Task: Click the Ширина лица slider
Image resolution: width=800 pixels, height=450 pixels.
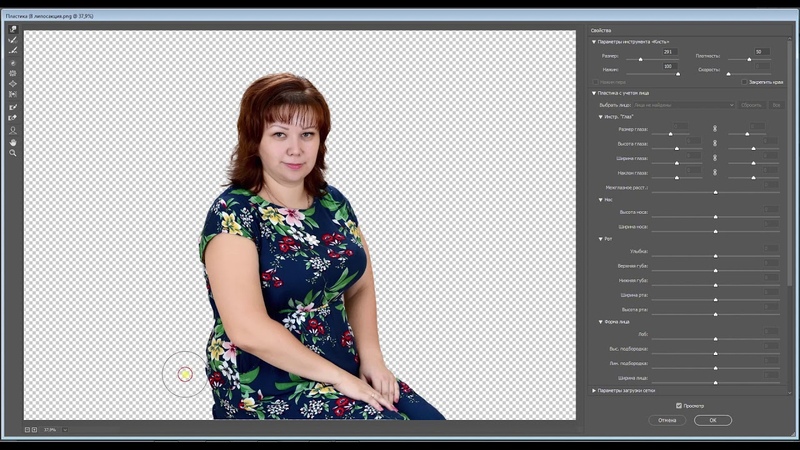Action: (x=715, y=382)
